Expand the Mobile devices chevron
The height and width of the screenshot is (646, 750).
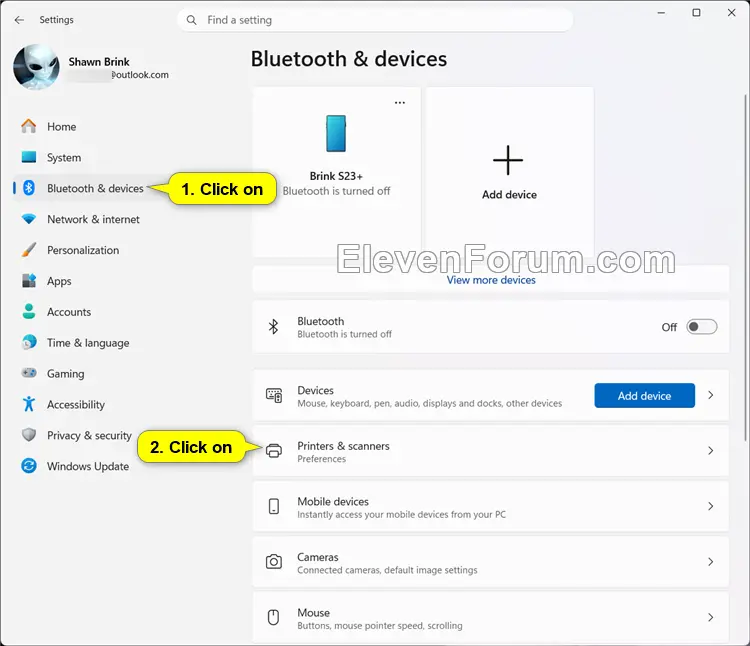pyautogui.click(x=711, y=506)
